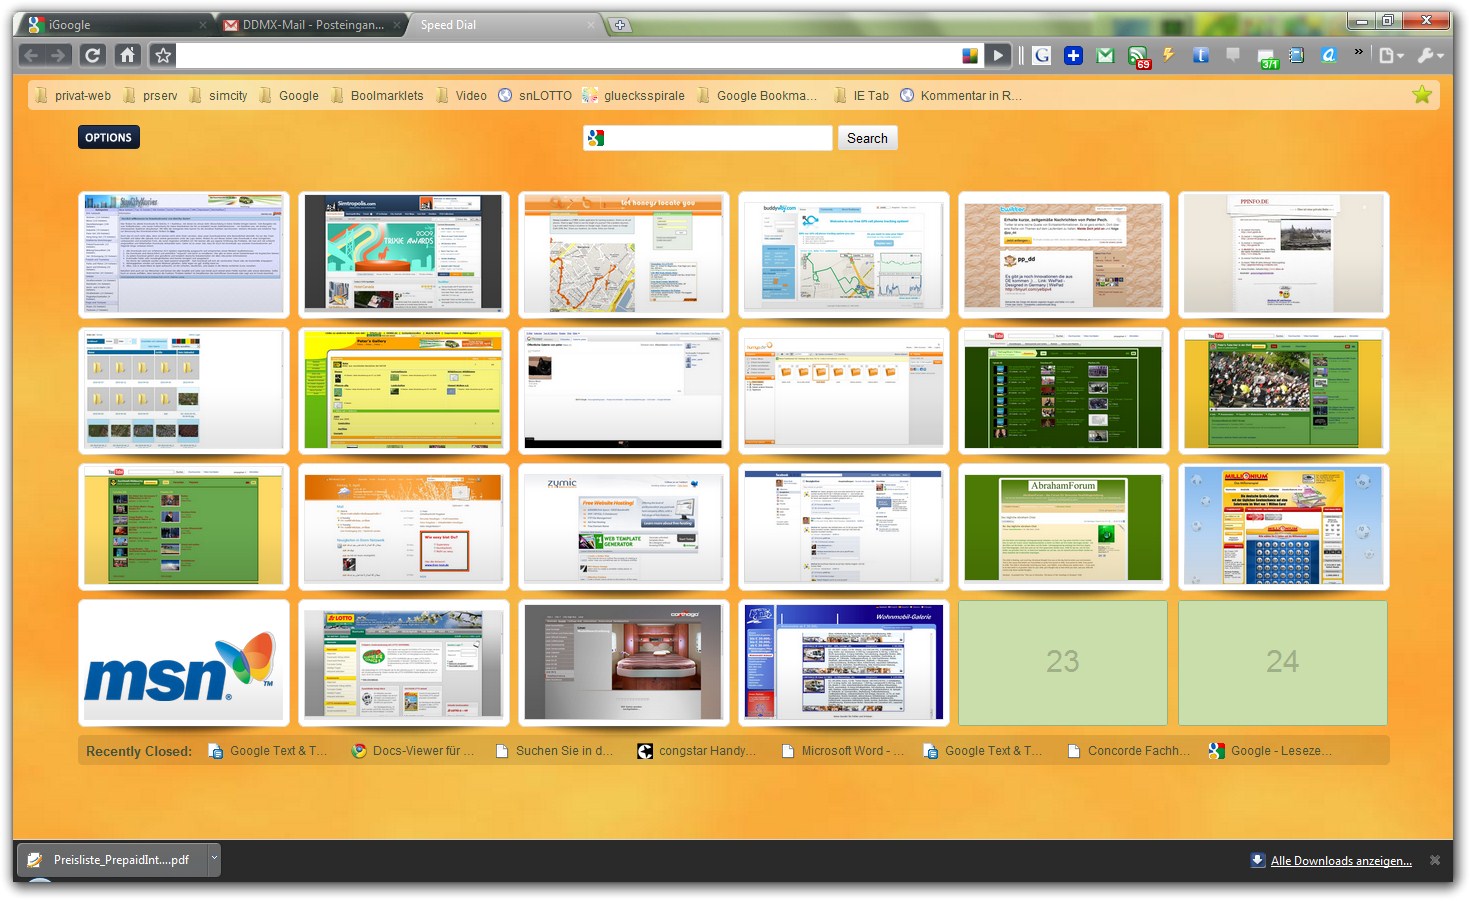This screenshot has height=901, width=1470.
Task: Click the green star on bookmarks bar
Action: click(1421, 95)
